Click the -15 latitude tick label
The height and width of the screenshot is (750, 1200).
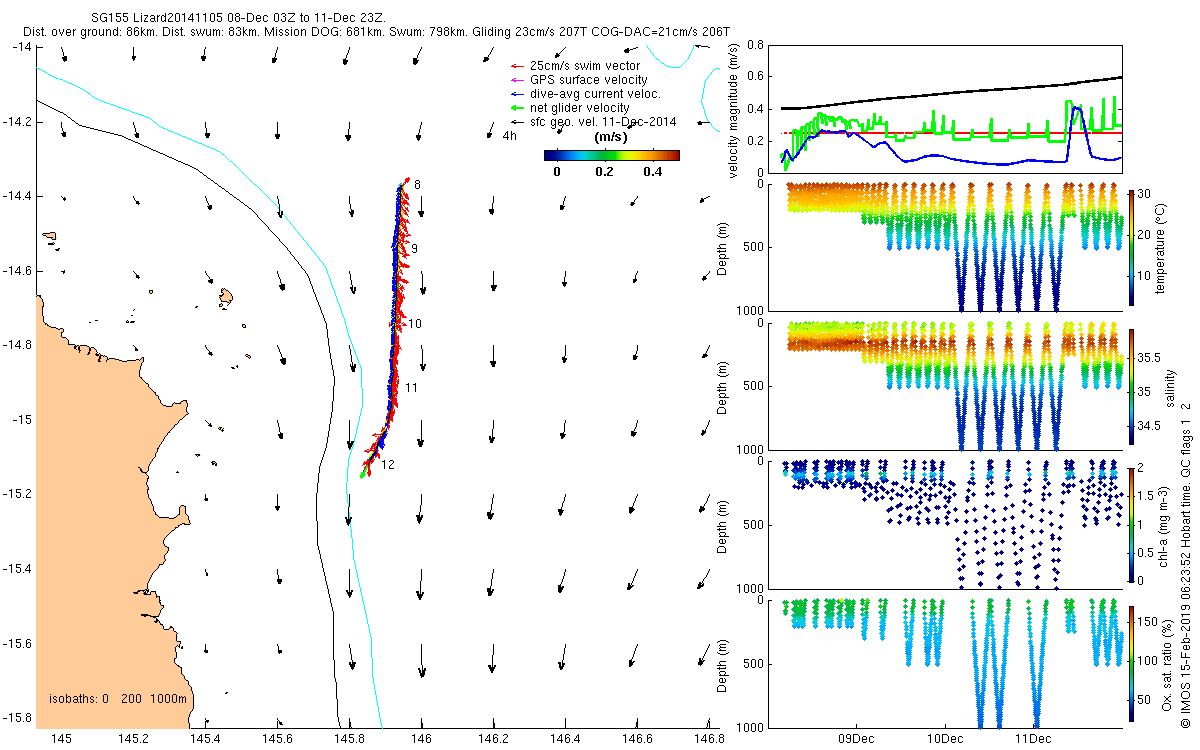(x=20, y=420)
